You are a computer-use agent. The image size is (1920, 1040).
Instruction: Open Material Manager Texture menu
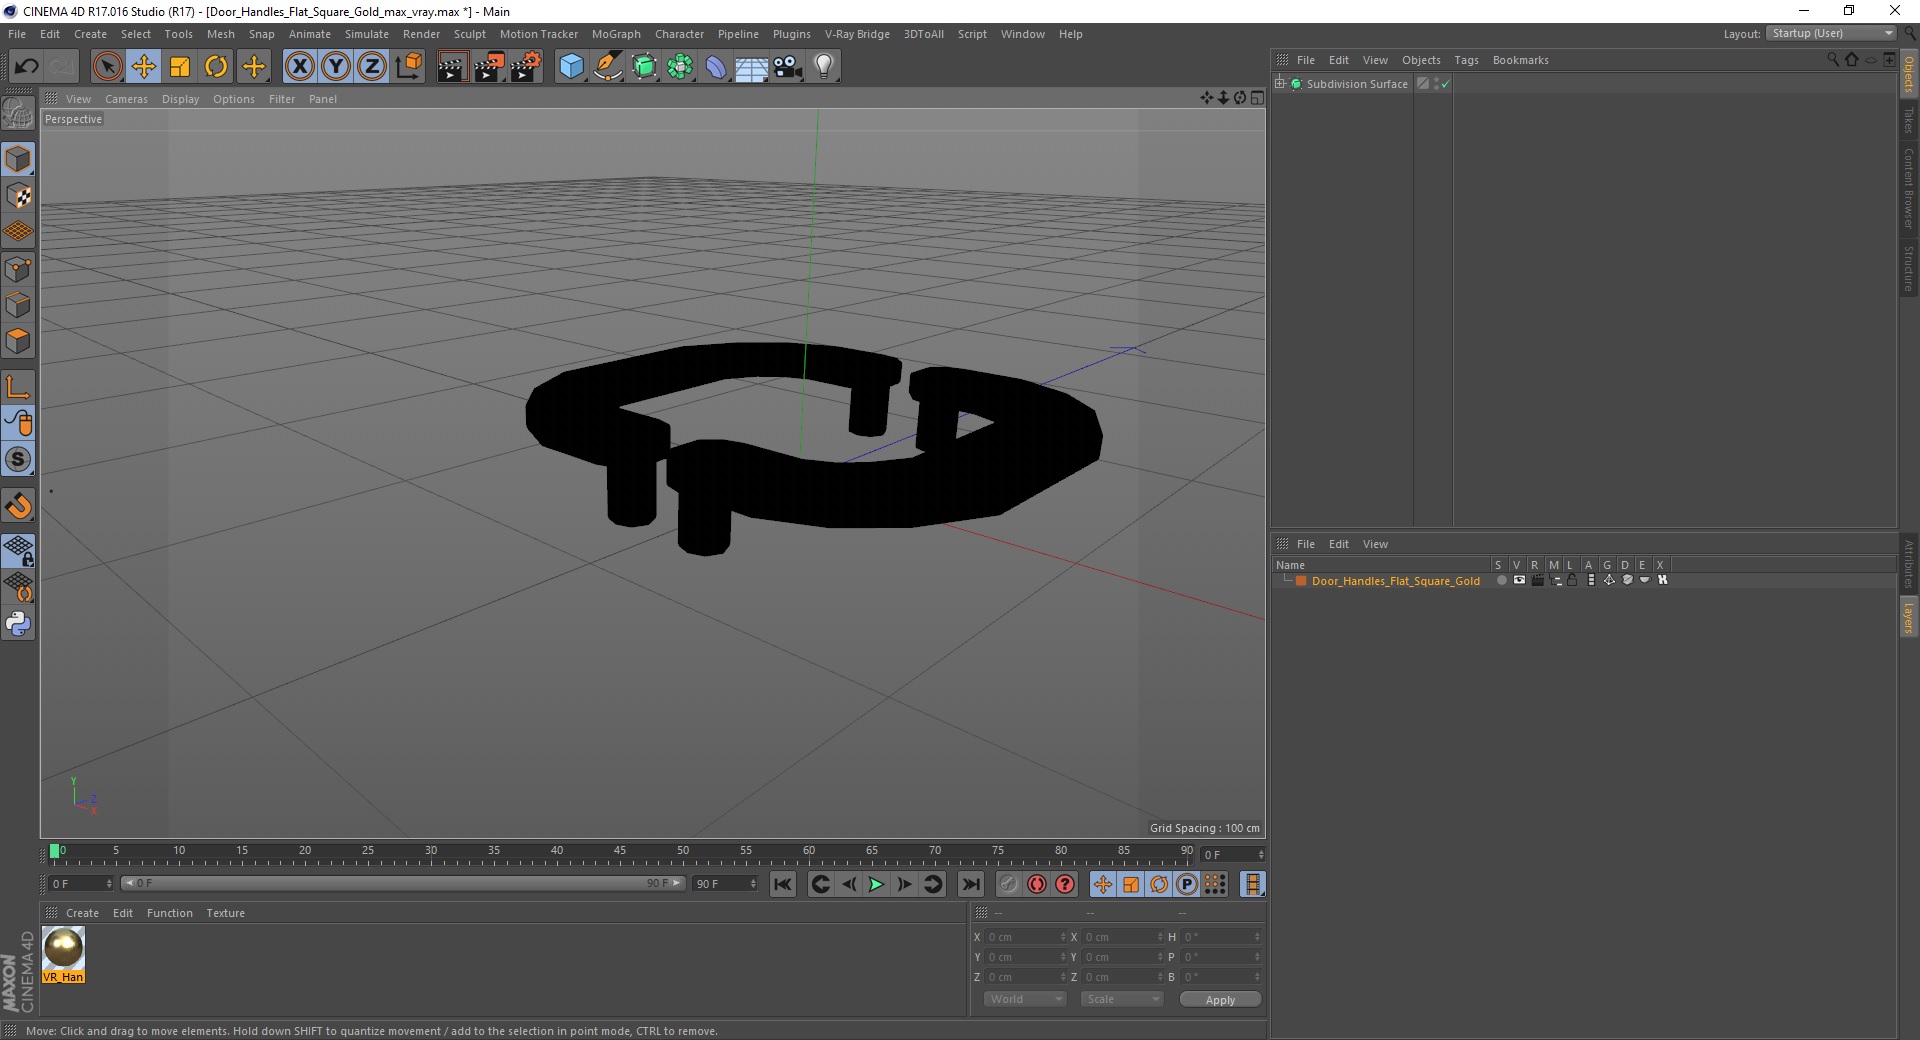tap(225, 913)
